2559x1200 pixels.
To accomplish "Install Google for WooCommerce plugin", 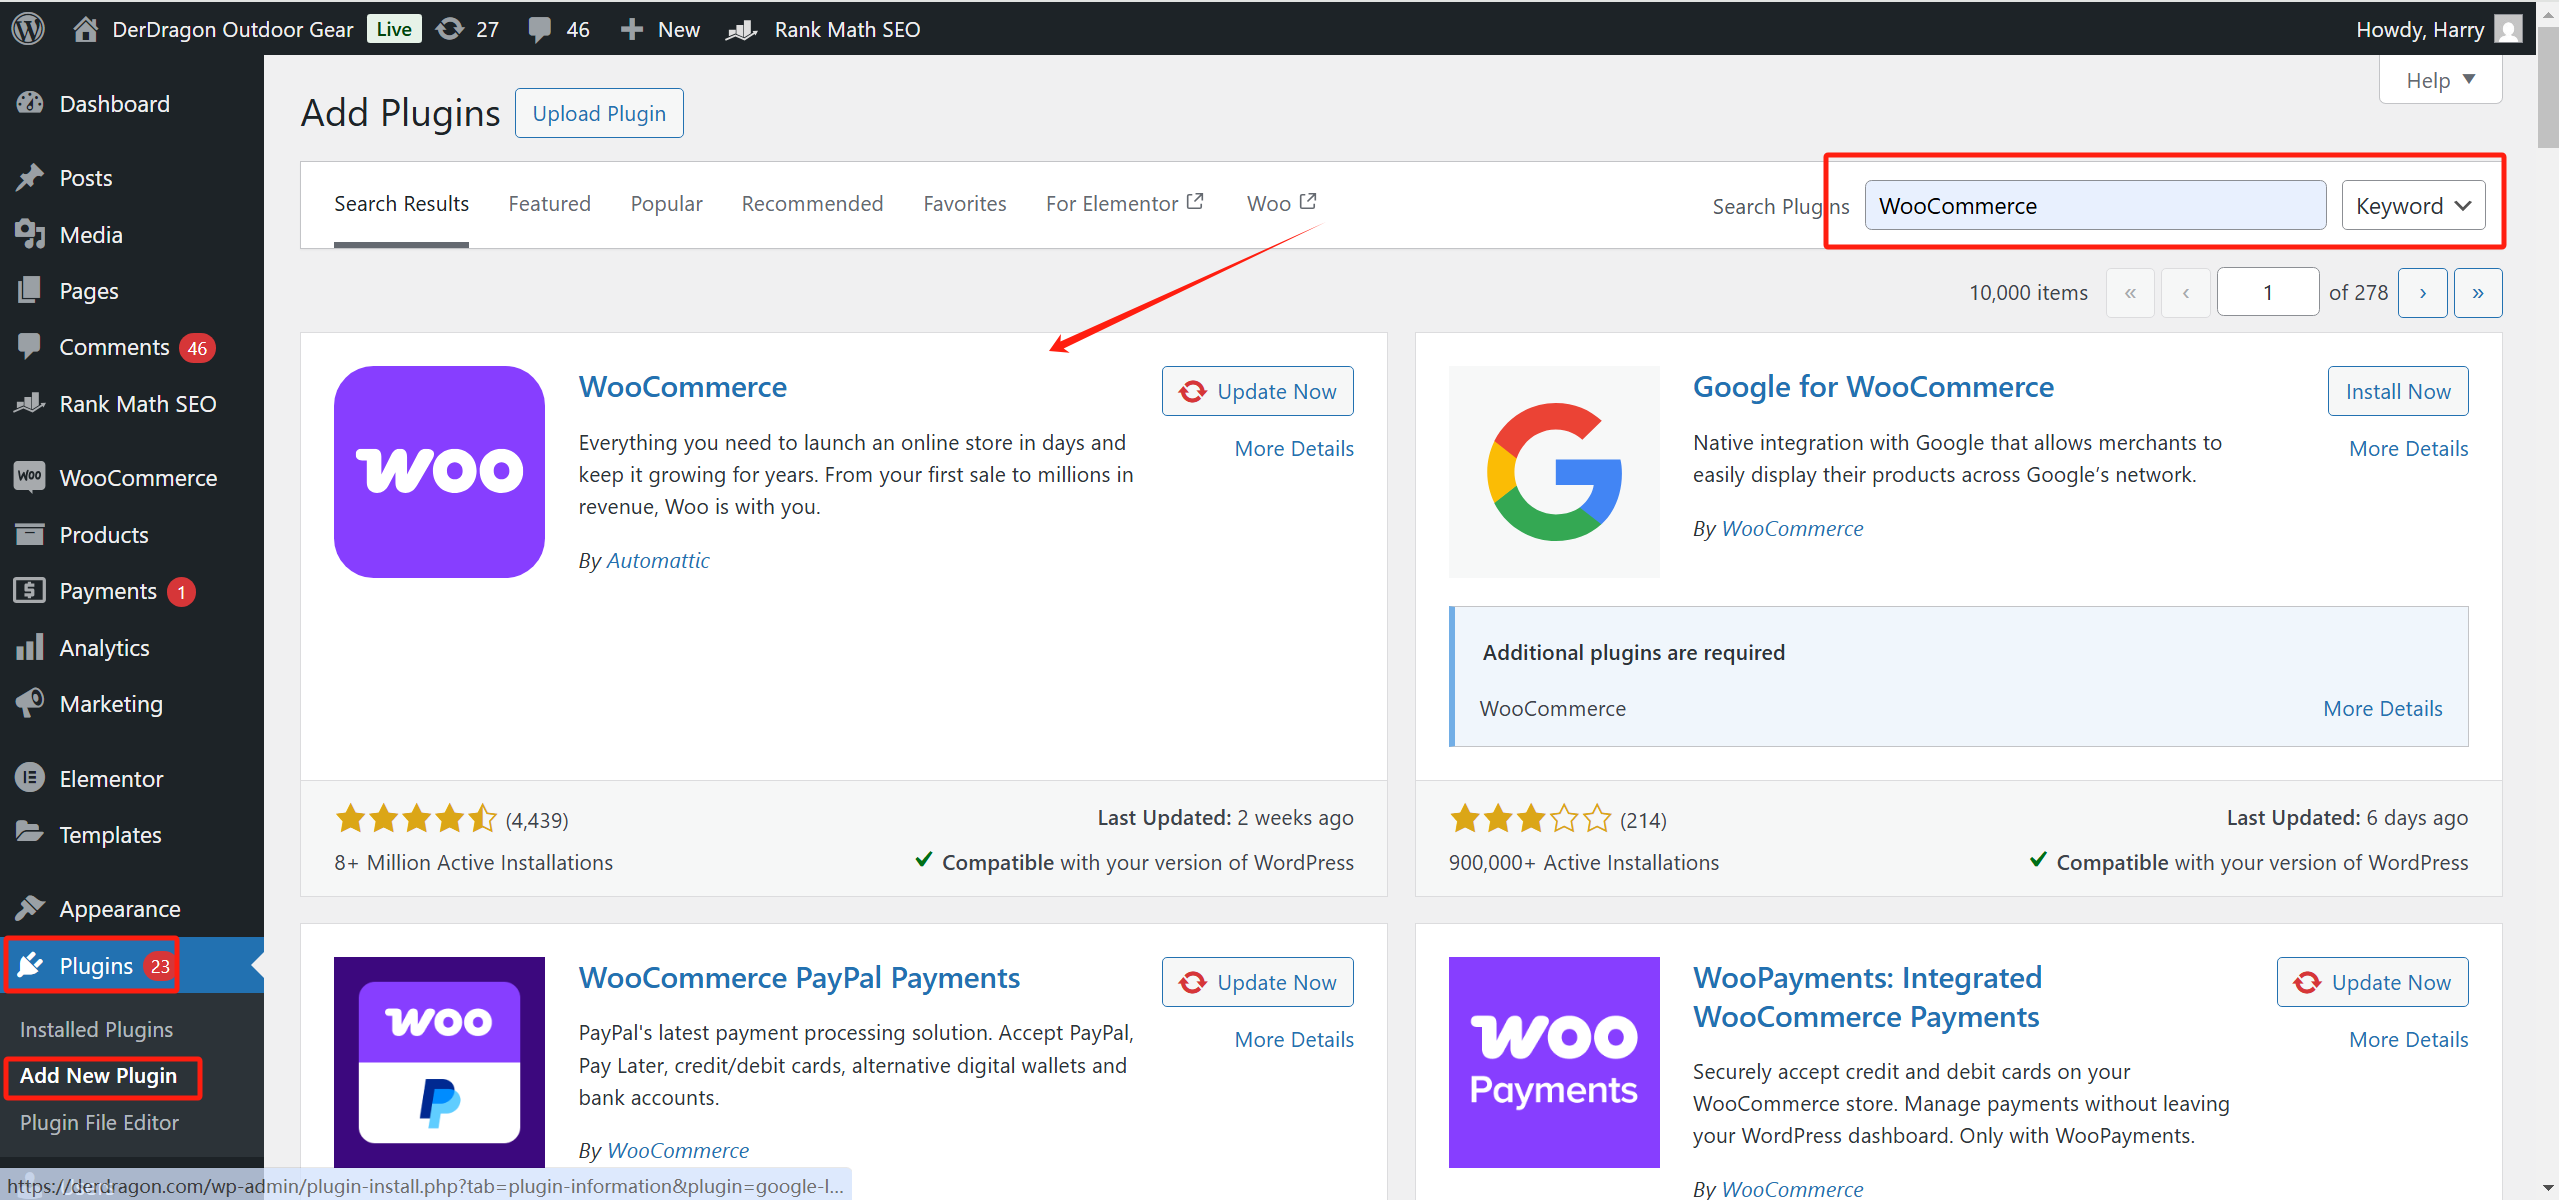I will 2397,391.
